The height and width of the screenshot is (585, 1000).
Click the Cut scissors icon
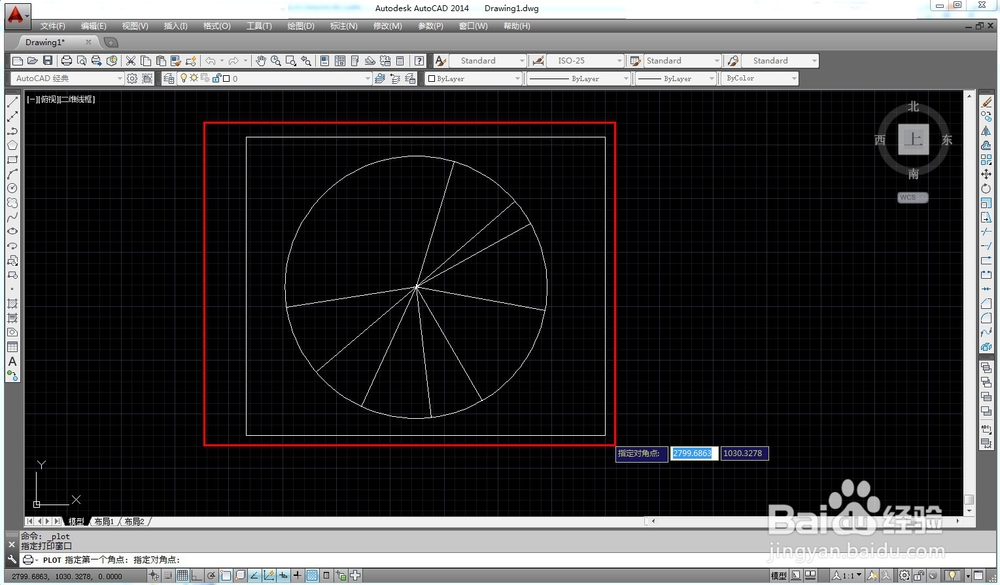point(131,61)
